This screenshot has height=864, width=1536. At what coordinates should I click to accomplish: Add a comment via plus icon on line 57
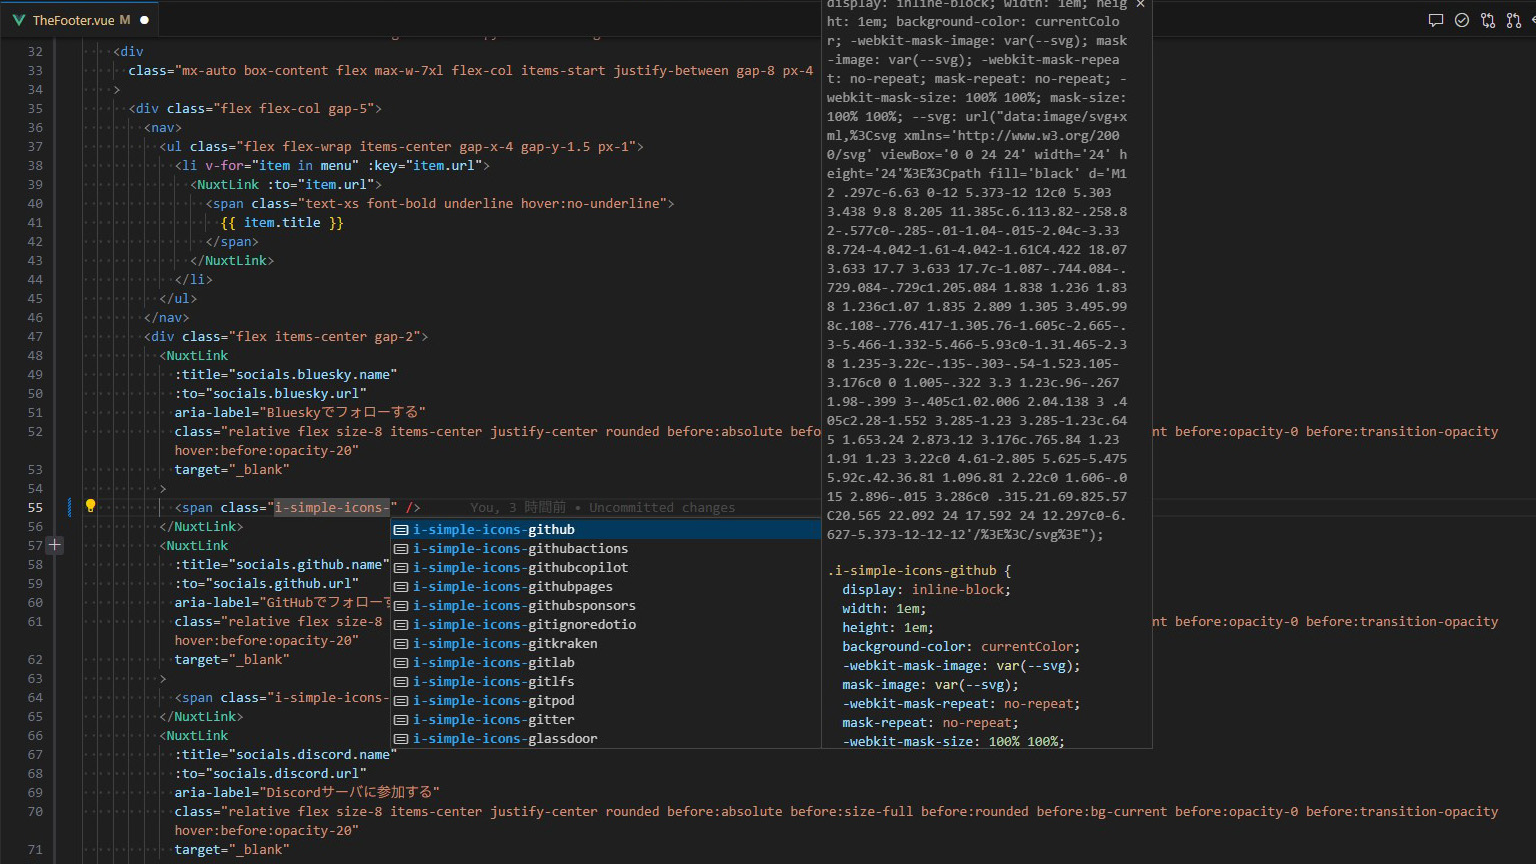click(x=55, y=545)
